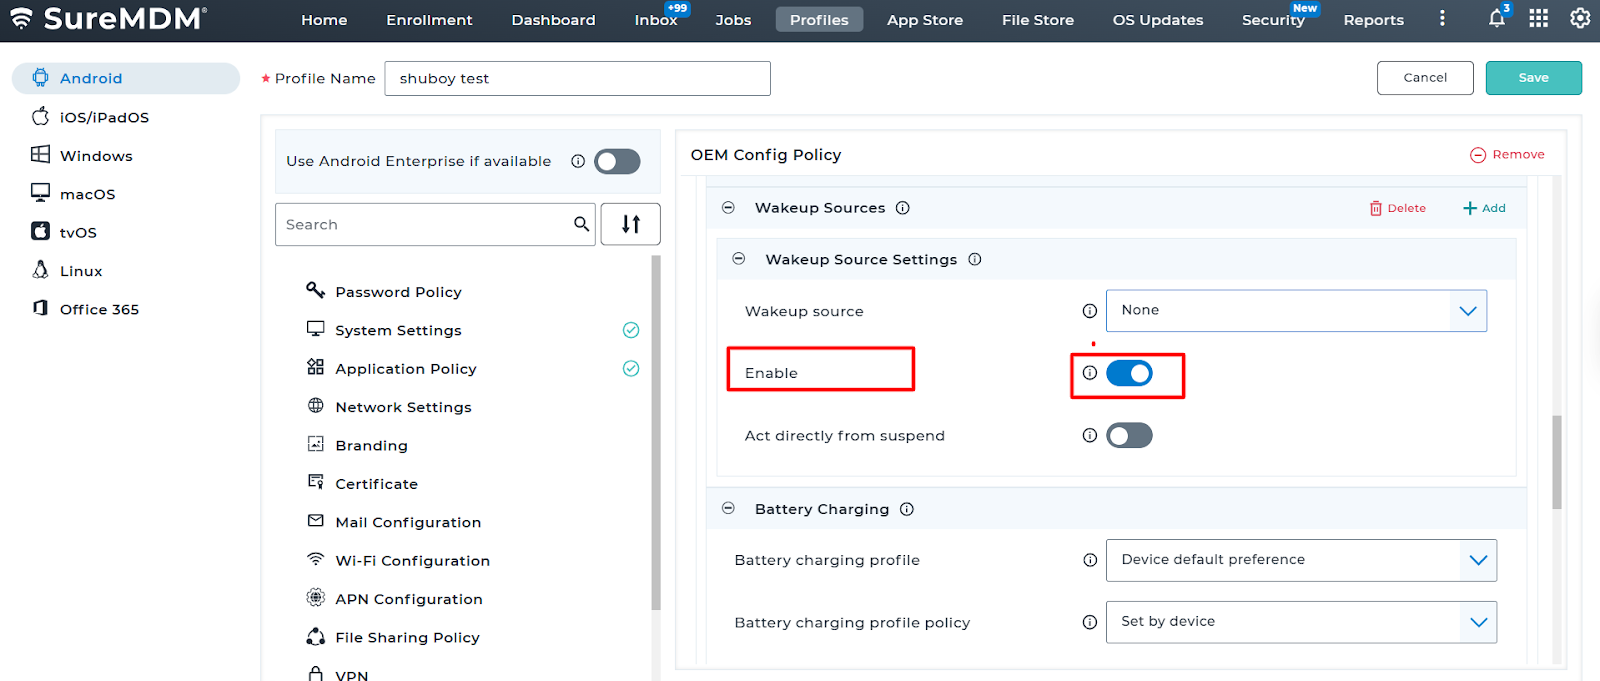
Task: Click info icon next to Wakeup Sources
Action: pos(902,208)
